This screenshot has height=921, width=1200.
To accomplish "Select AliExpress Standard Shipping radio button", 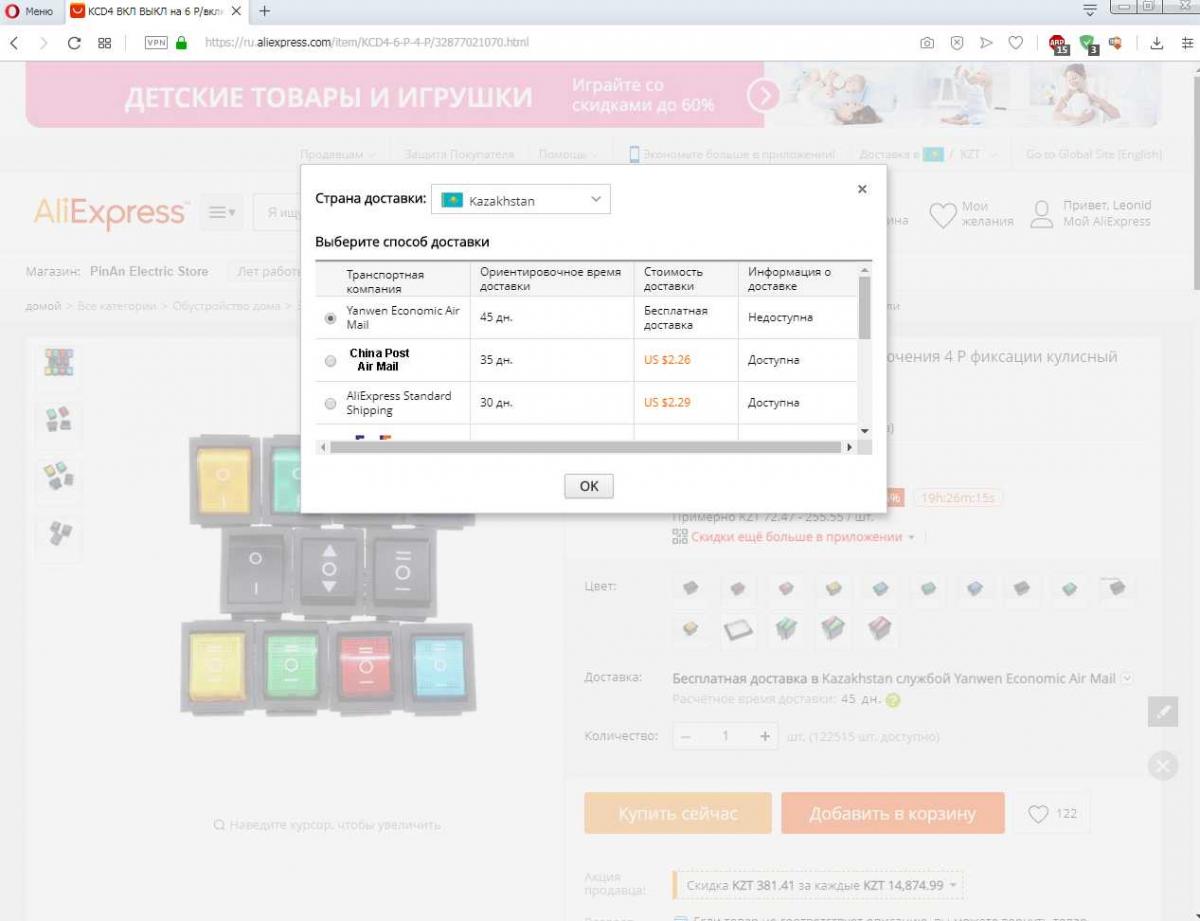I will 331,404.
